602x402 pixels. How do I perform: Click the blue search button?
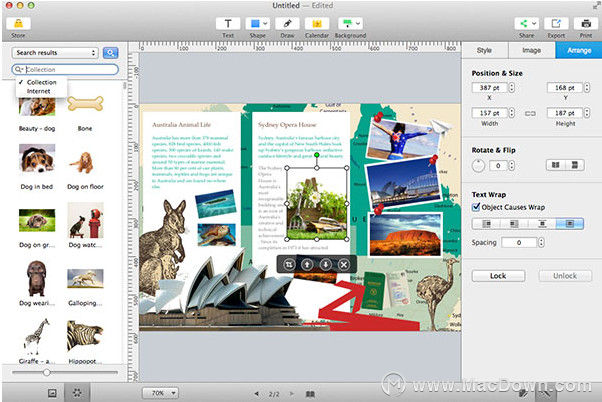(x=111, y=53)
